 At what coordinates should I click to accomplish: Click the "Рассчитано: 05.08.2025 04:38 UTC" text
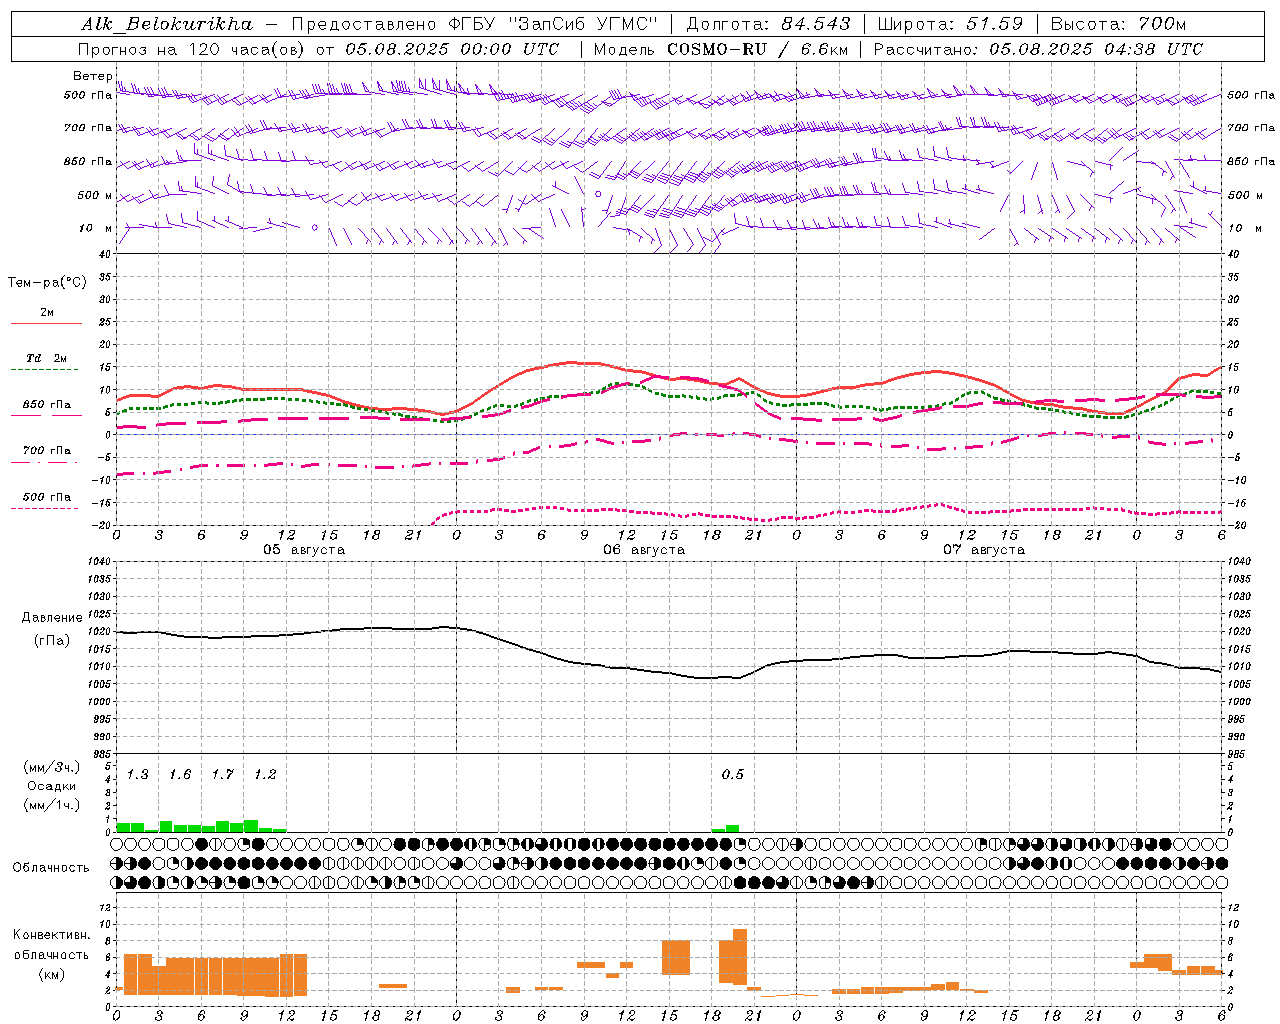point(1038,49)
